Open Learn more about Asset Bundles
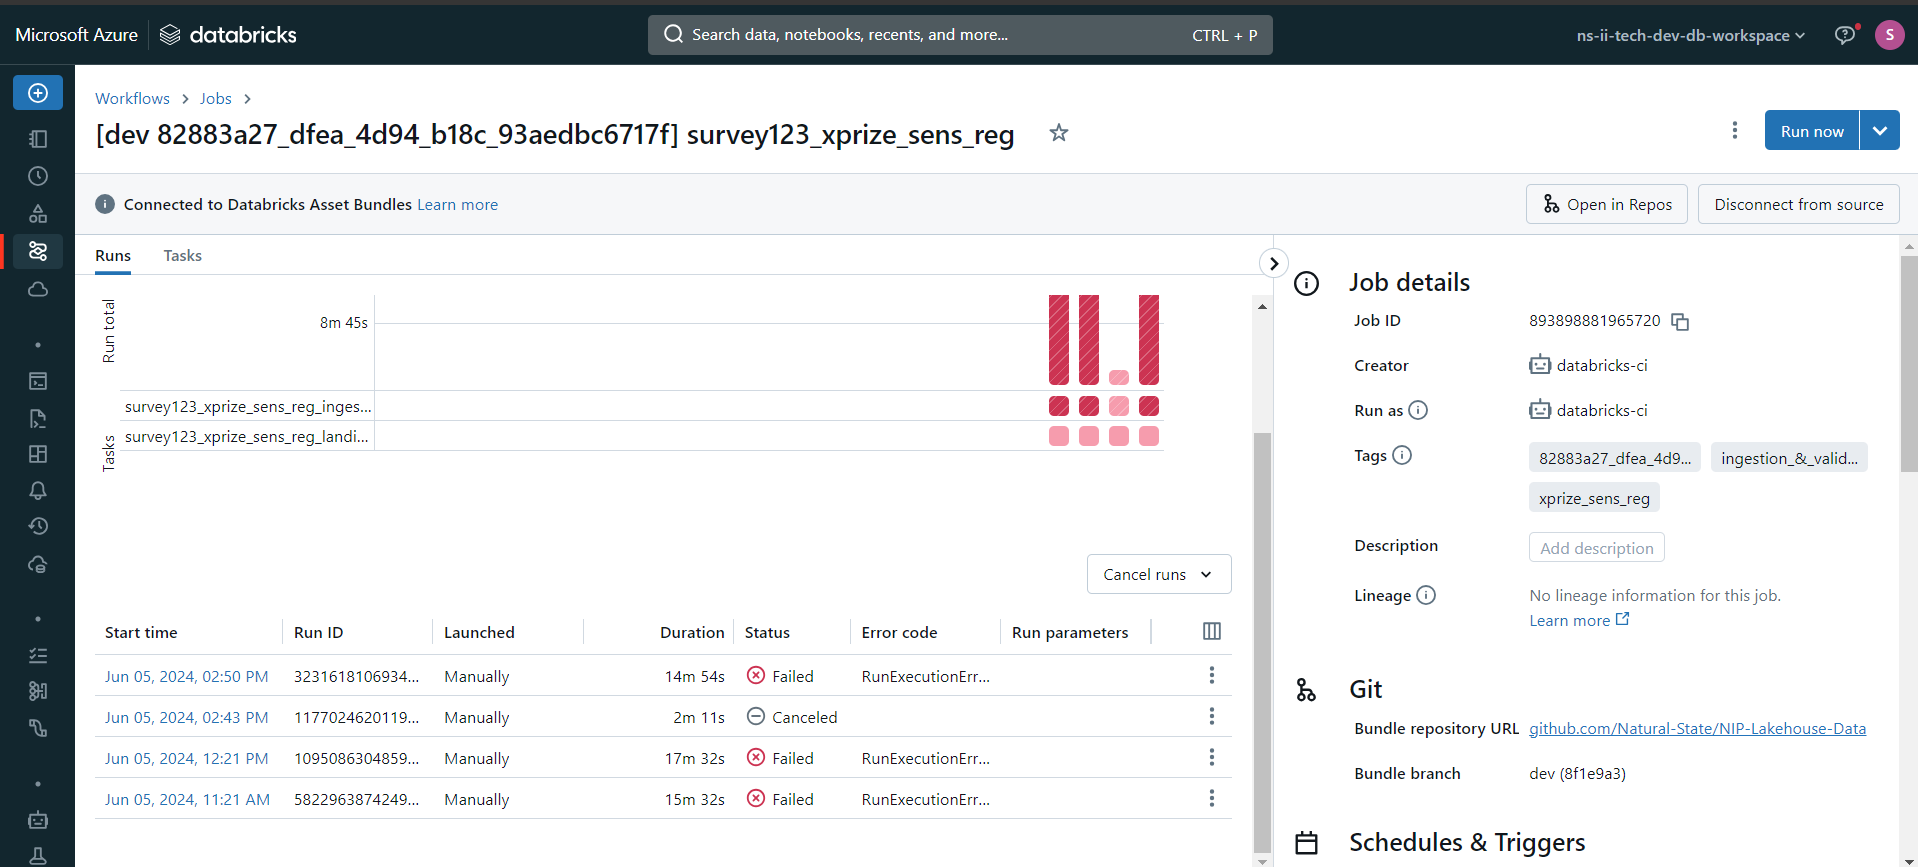This screenshot has width=1918, height=867. click(458, 205)
